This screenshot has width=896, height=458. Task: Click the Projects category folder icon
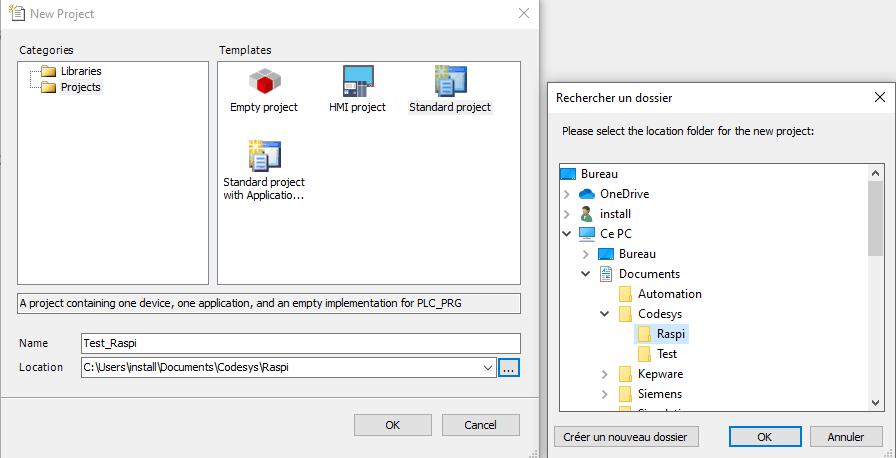coord(49,87)
